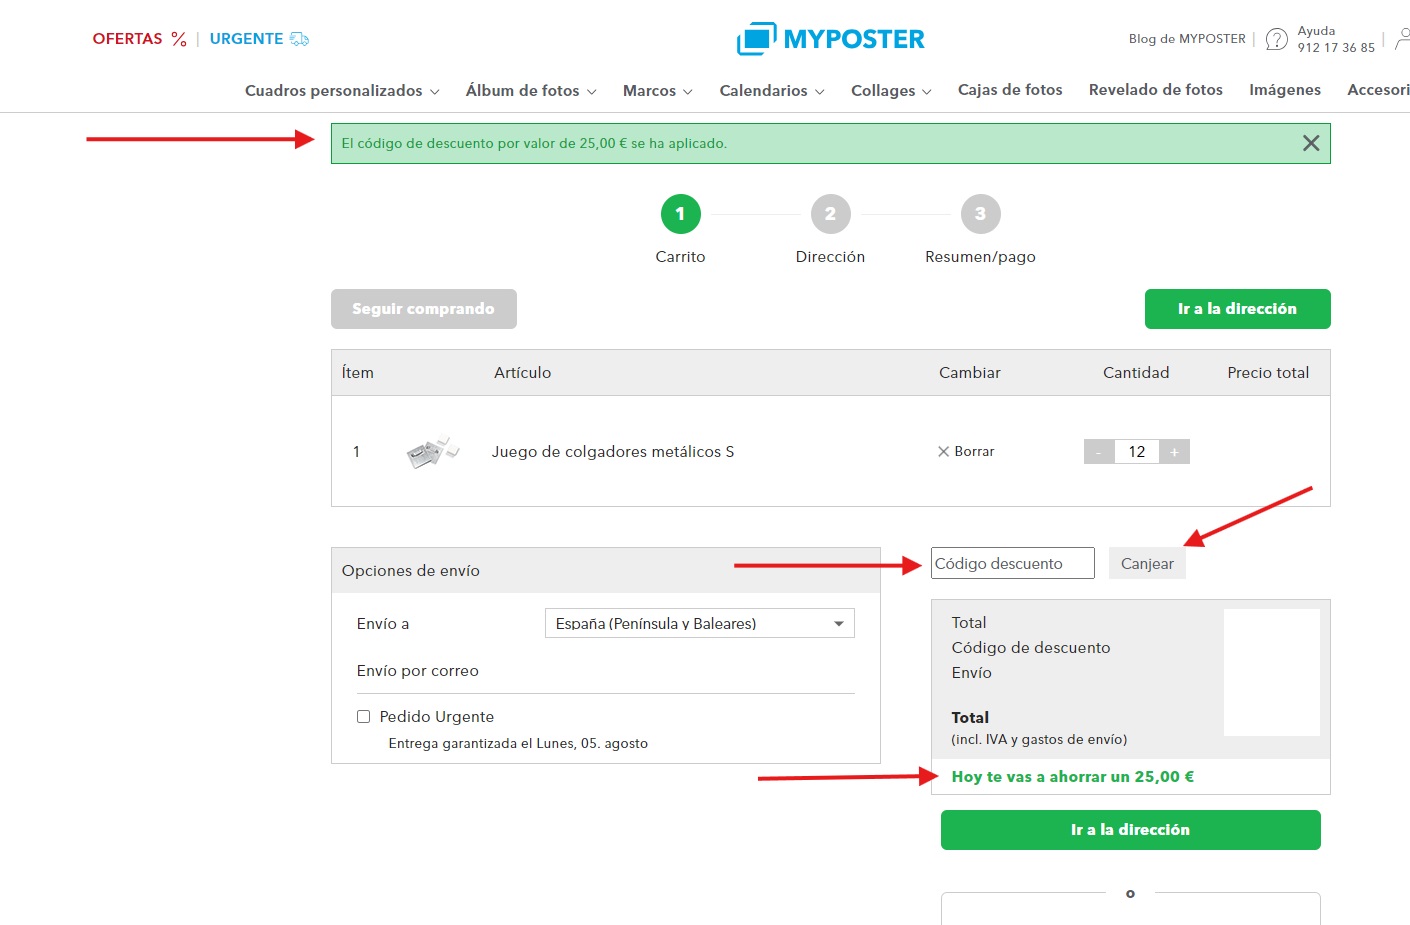Image resolution: width=1410 pixels, height=925 pixels.
Task: Enable the Pedido Urgente checkbox
Action: click(x=364, y=717)
